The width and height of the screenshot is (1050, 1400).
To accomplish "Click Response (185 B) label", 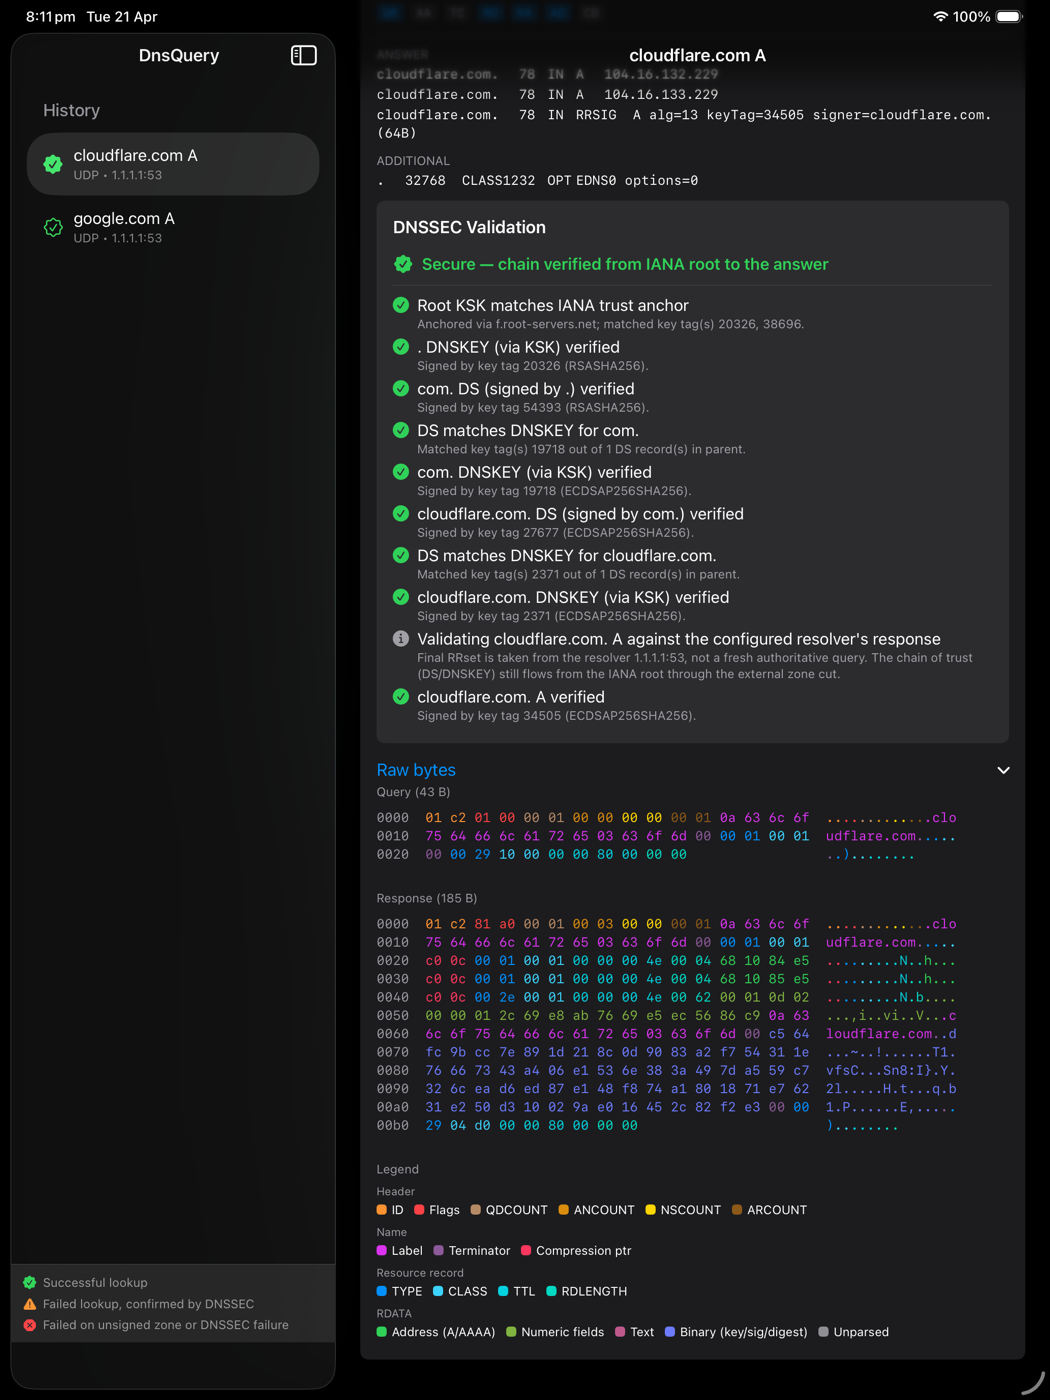I will coord(426,898).
